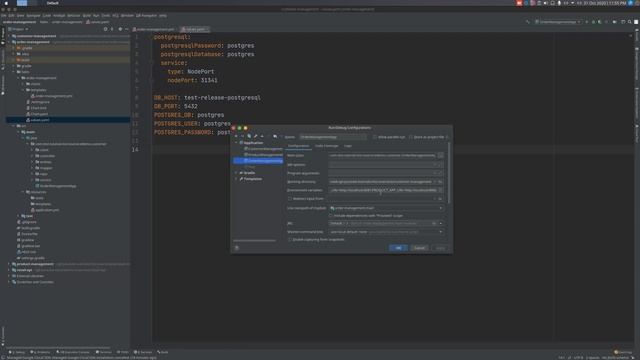Click the Apply button in the dialog
640x360 pixels.
pyautogui.click(x=440, y=248)
